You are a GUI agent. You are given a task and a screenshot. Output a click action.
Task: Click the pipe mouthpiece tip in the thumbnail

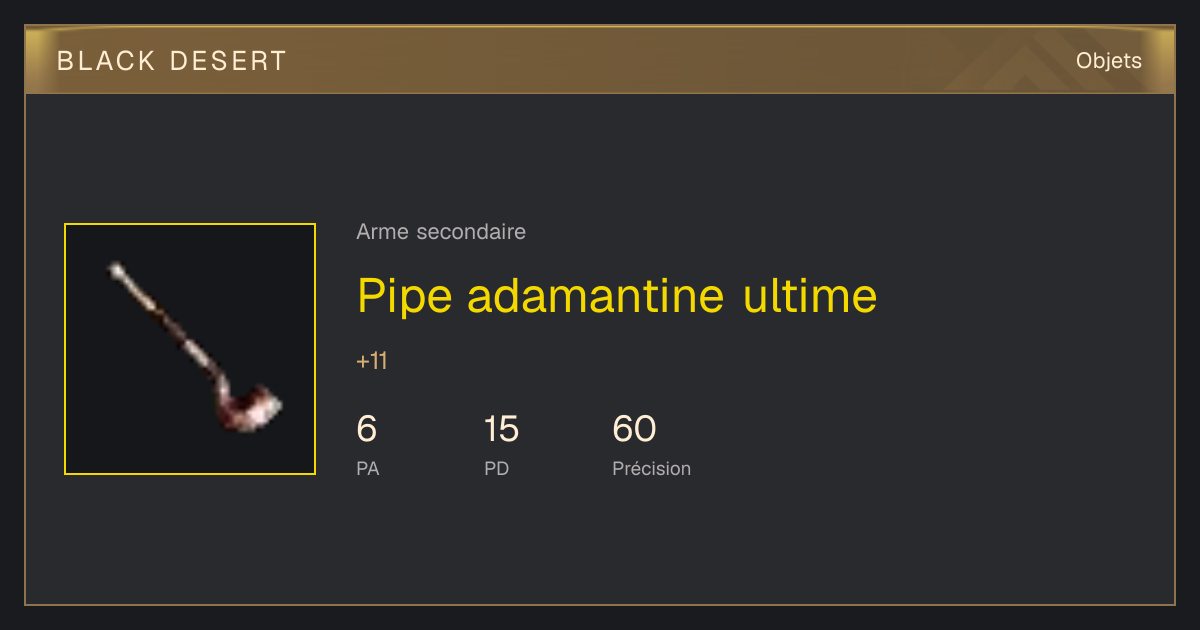tap(116, 269)
